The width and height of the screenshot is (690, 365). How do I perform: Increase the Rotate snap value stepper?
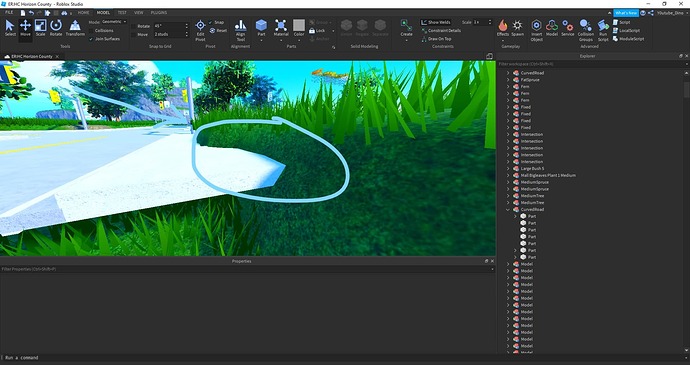tap(187, 24)
